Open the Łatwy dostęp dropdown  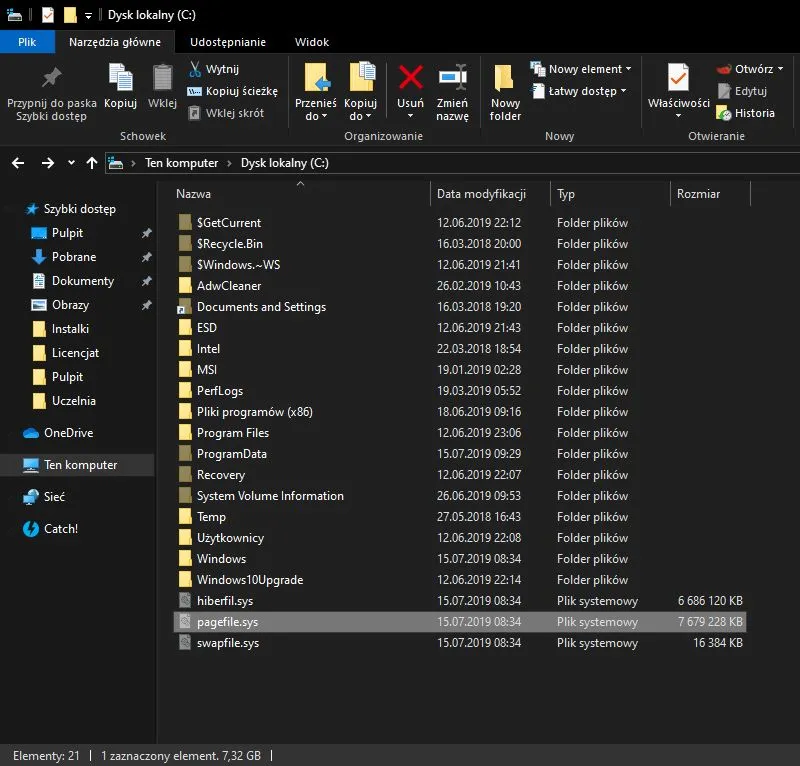[624, 91]
